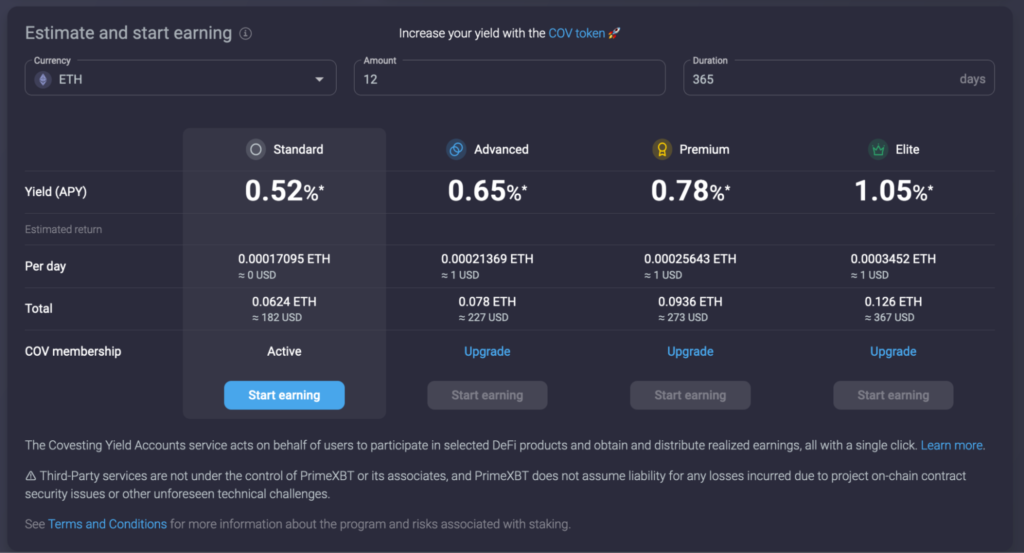Viewport: 1024px width, 553px height.
Task: Click the Yield (APY) row label
Action: click(x=56, y=192)
